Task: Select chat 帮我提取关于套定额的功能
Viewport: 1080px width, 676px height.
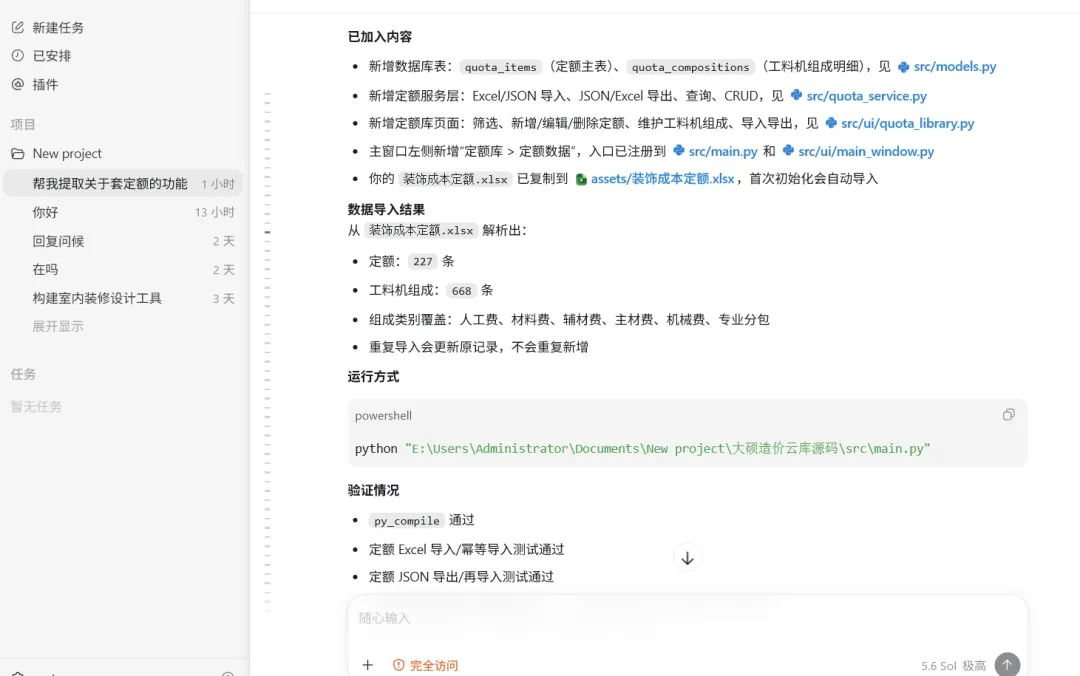Action: click(x=124, y=183)
